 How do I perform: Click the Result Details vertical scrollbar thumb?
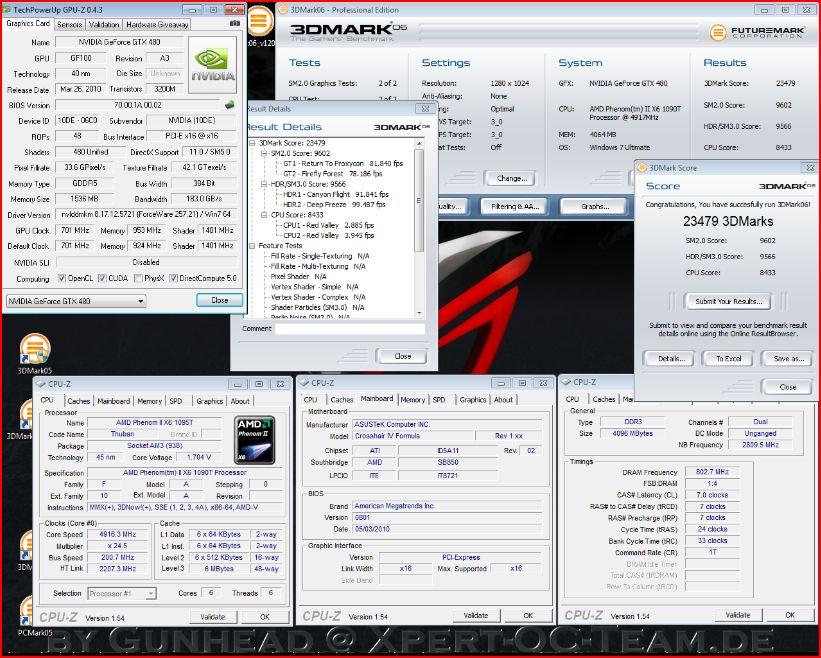pyautogui.click(x=419, y=200)
